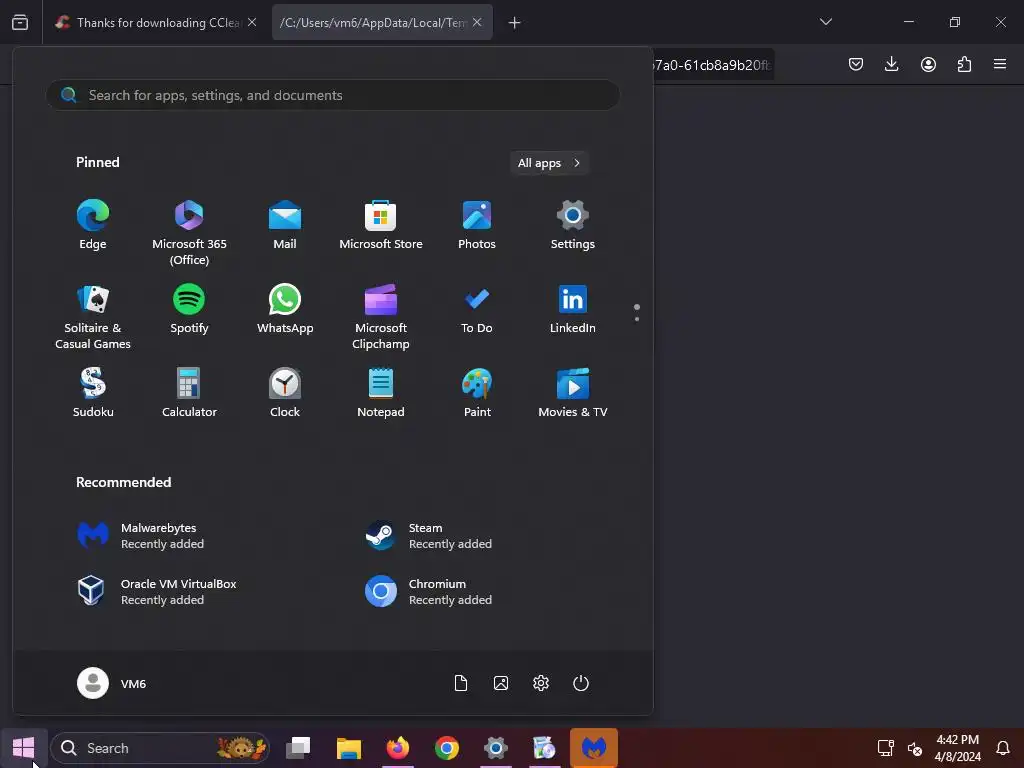Open the display tray icon beside volume
The image size is (1024, 768).
886,748
